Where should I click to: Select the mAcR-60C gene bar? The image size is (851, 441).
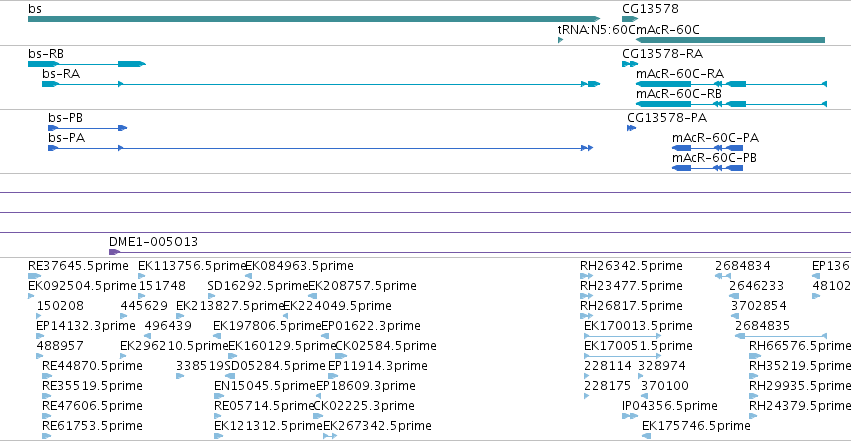coord(730,40)
